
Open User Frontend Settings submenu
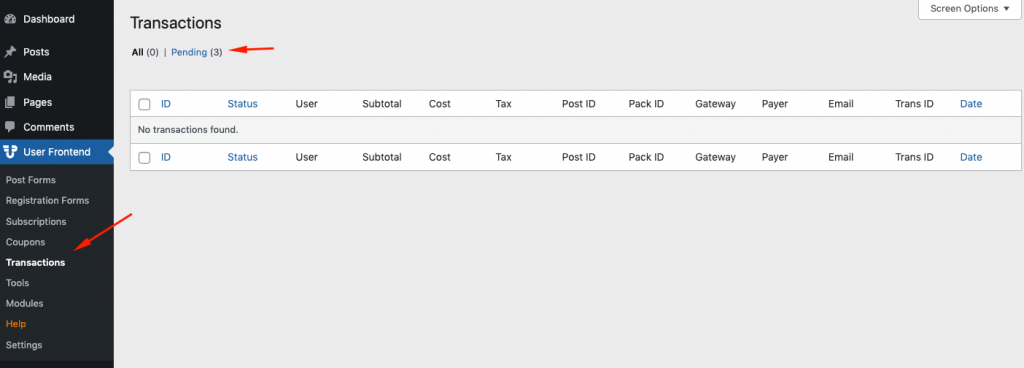pyautogui.click(x=24, y=345)
